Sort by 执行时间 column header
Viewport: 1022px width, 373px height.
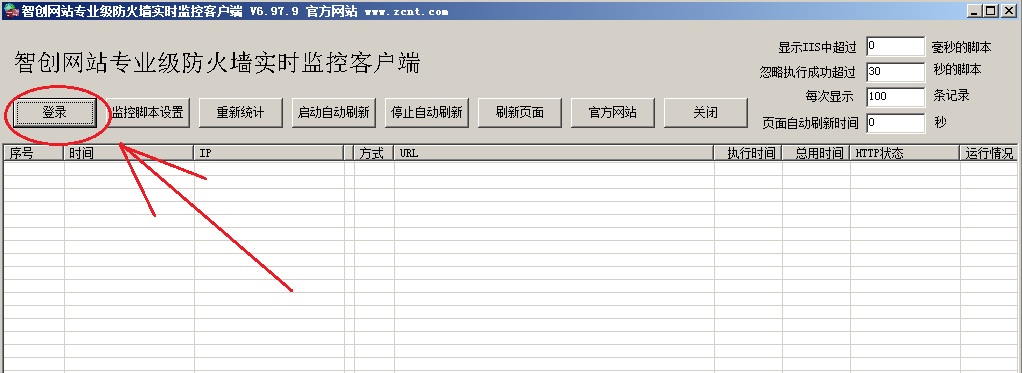(748, 153)
